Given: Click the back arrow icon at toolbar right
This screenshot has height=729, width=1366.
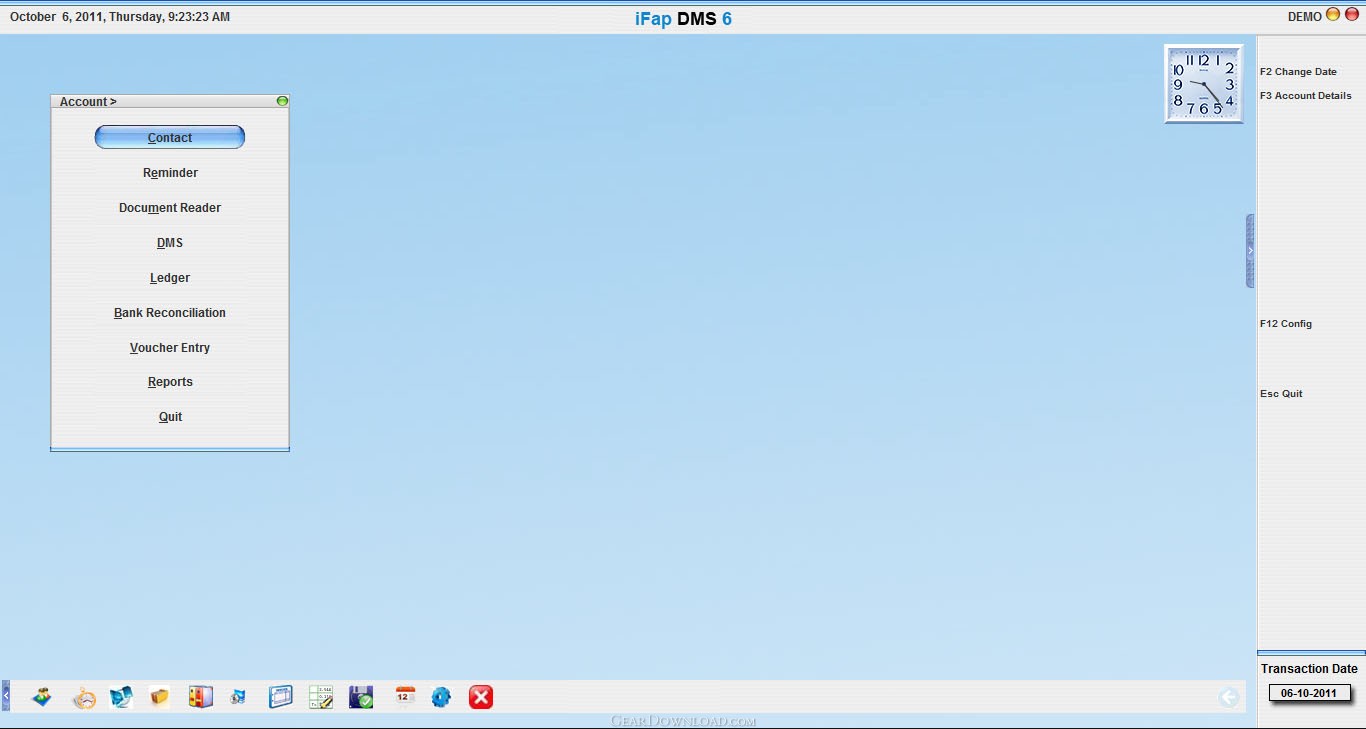Looking at the screenshot, I should click(x=1229, y=698).
